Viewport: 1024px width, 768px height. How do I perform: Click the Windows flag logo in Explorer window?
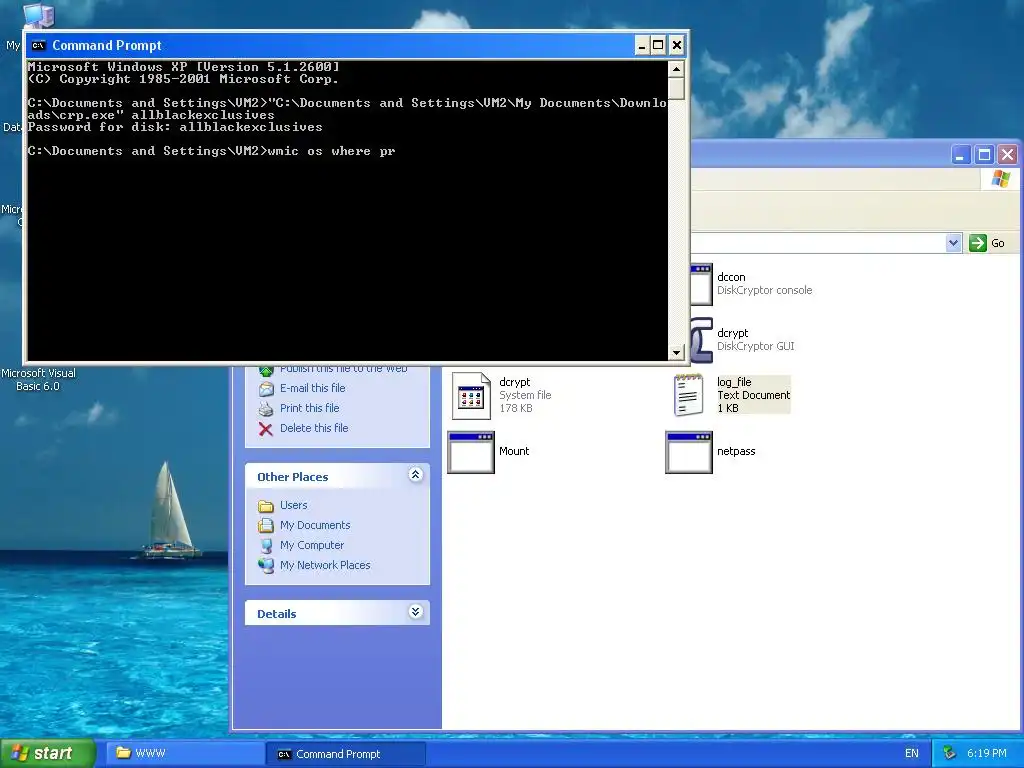click(x=1000, y=178)
